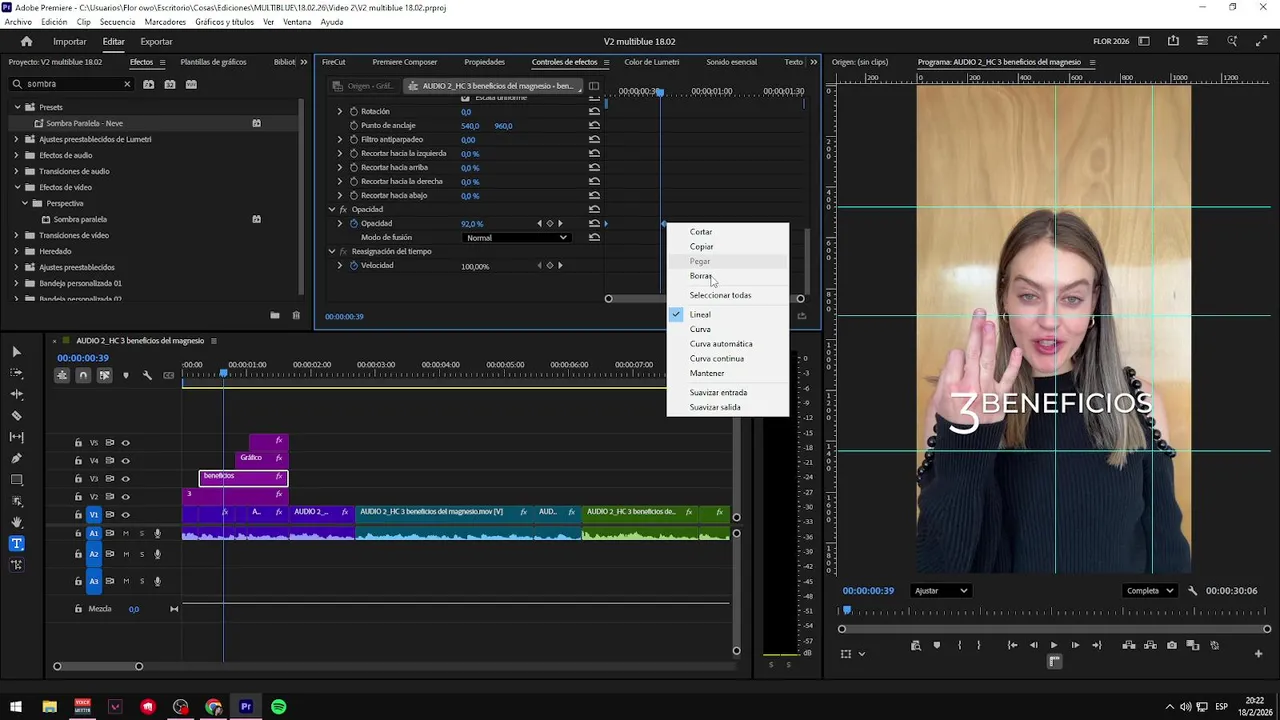Image resolution: width=1280 pixels, height=720 pixels.
Task: Play the Program monitor
Action: (x=1053, y=645)
